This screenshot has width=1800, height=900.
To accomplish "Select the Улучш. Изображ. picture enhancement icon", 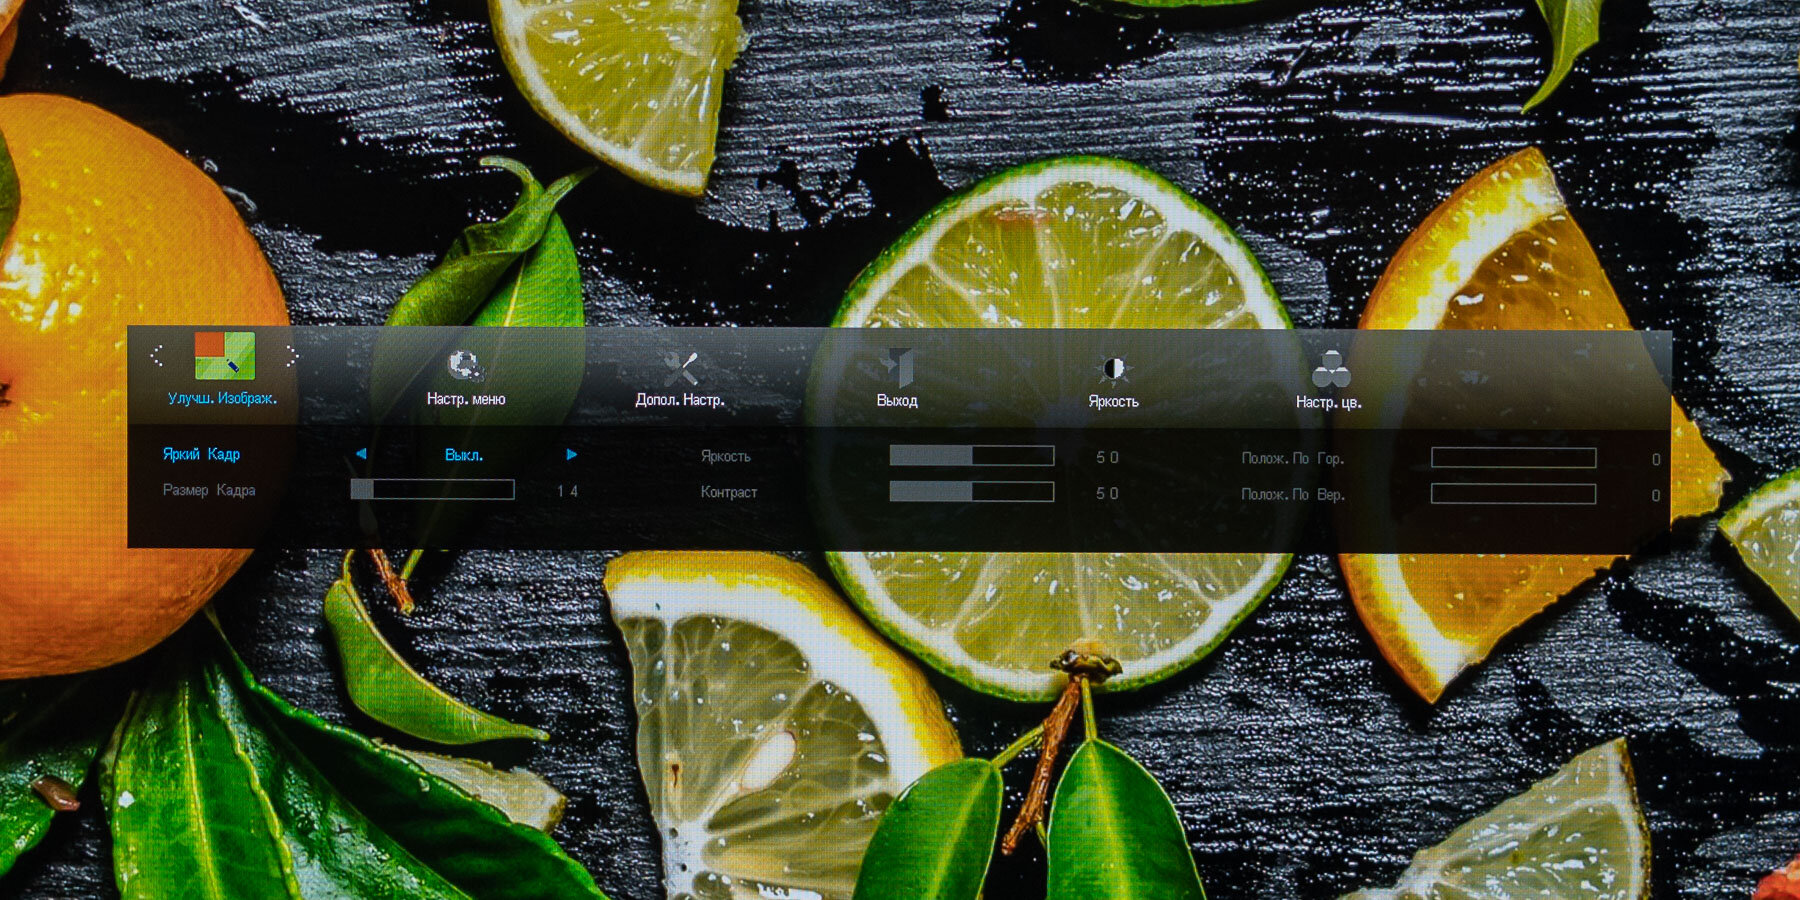I will coord(224,355).
